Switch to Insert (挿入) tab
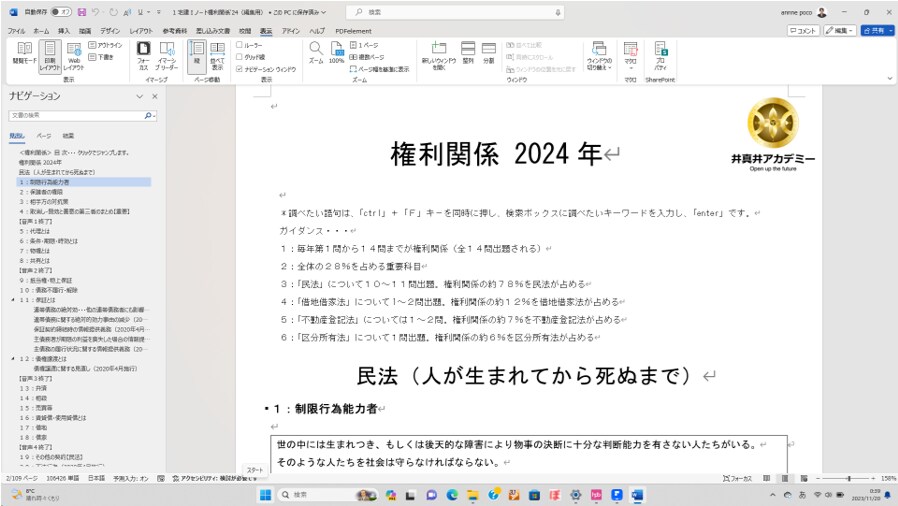898x506 pixels. 64,31
